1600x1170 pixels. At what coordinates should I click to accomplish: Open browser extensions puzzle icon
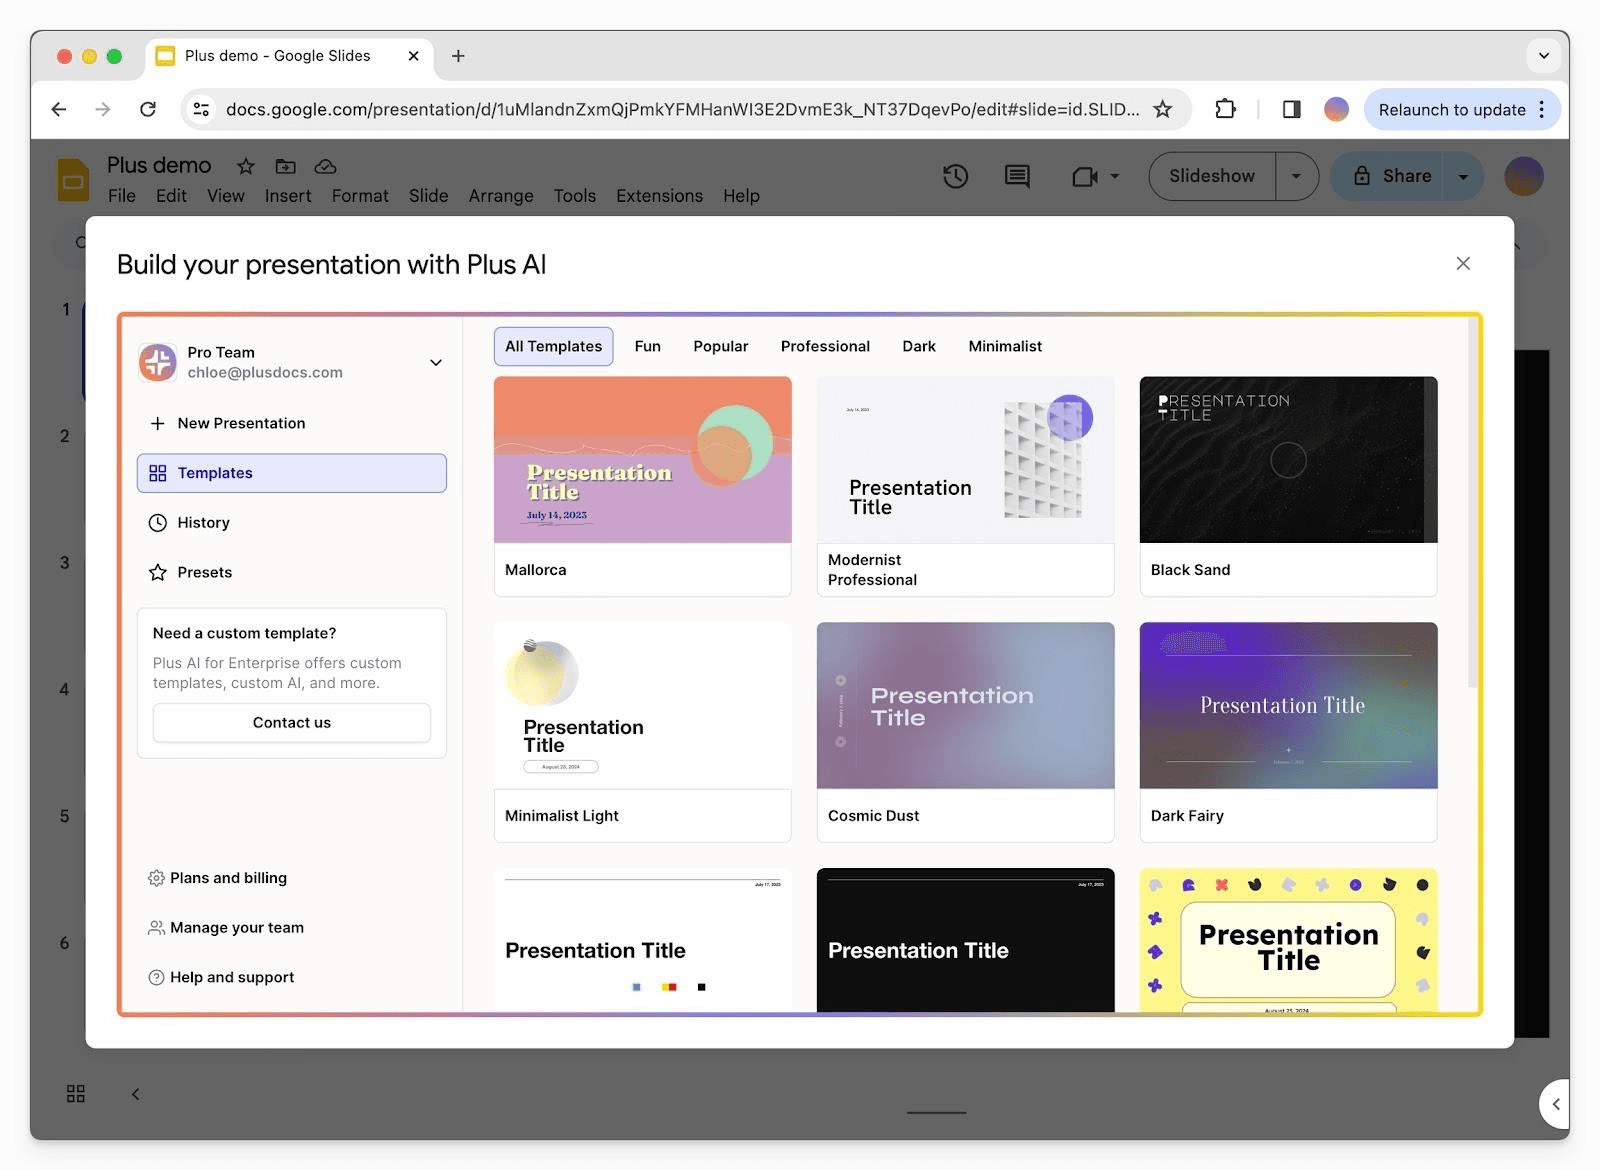tap(1225, 109)
